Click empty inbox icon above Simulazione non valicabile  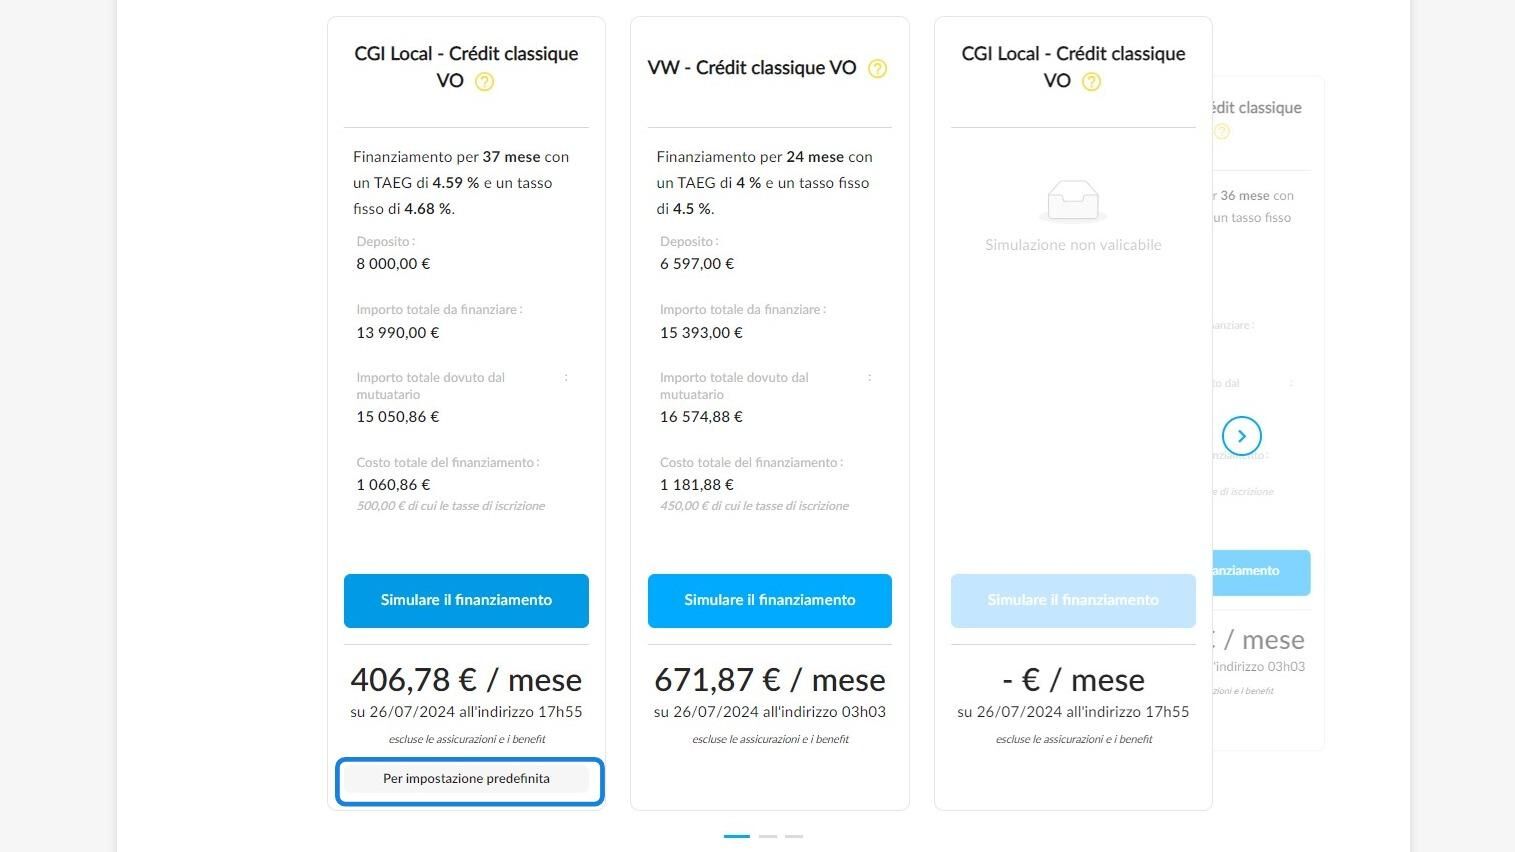(x=1073, y=201)
